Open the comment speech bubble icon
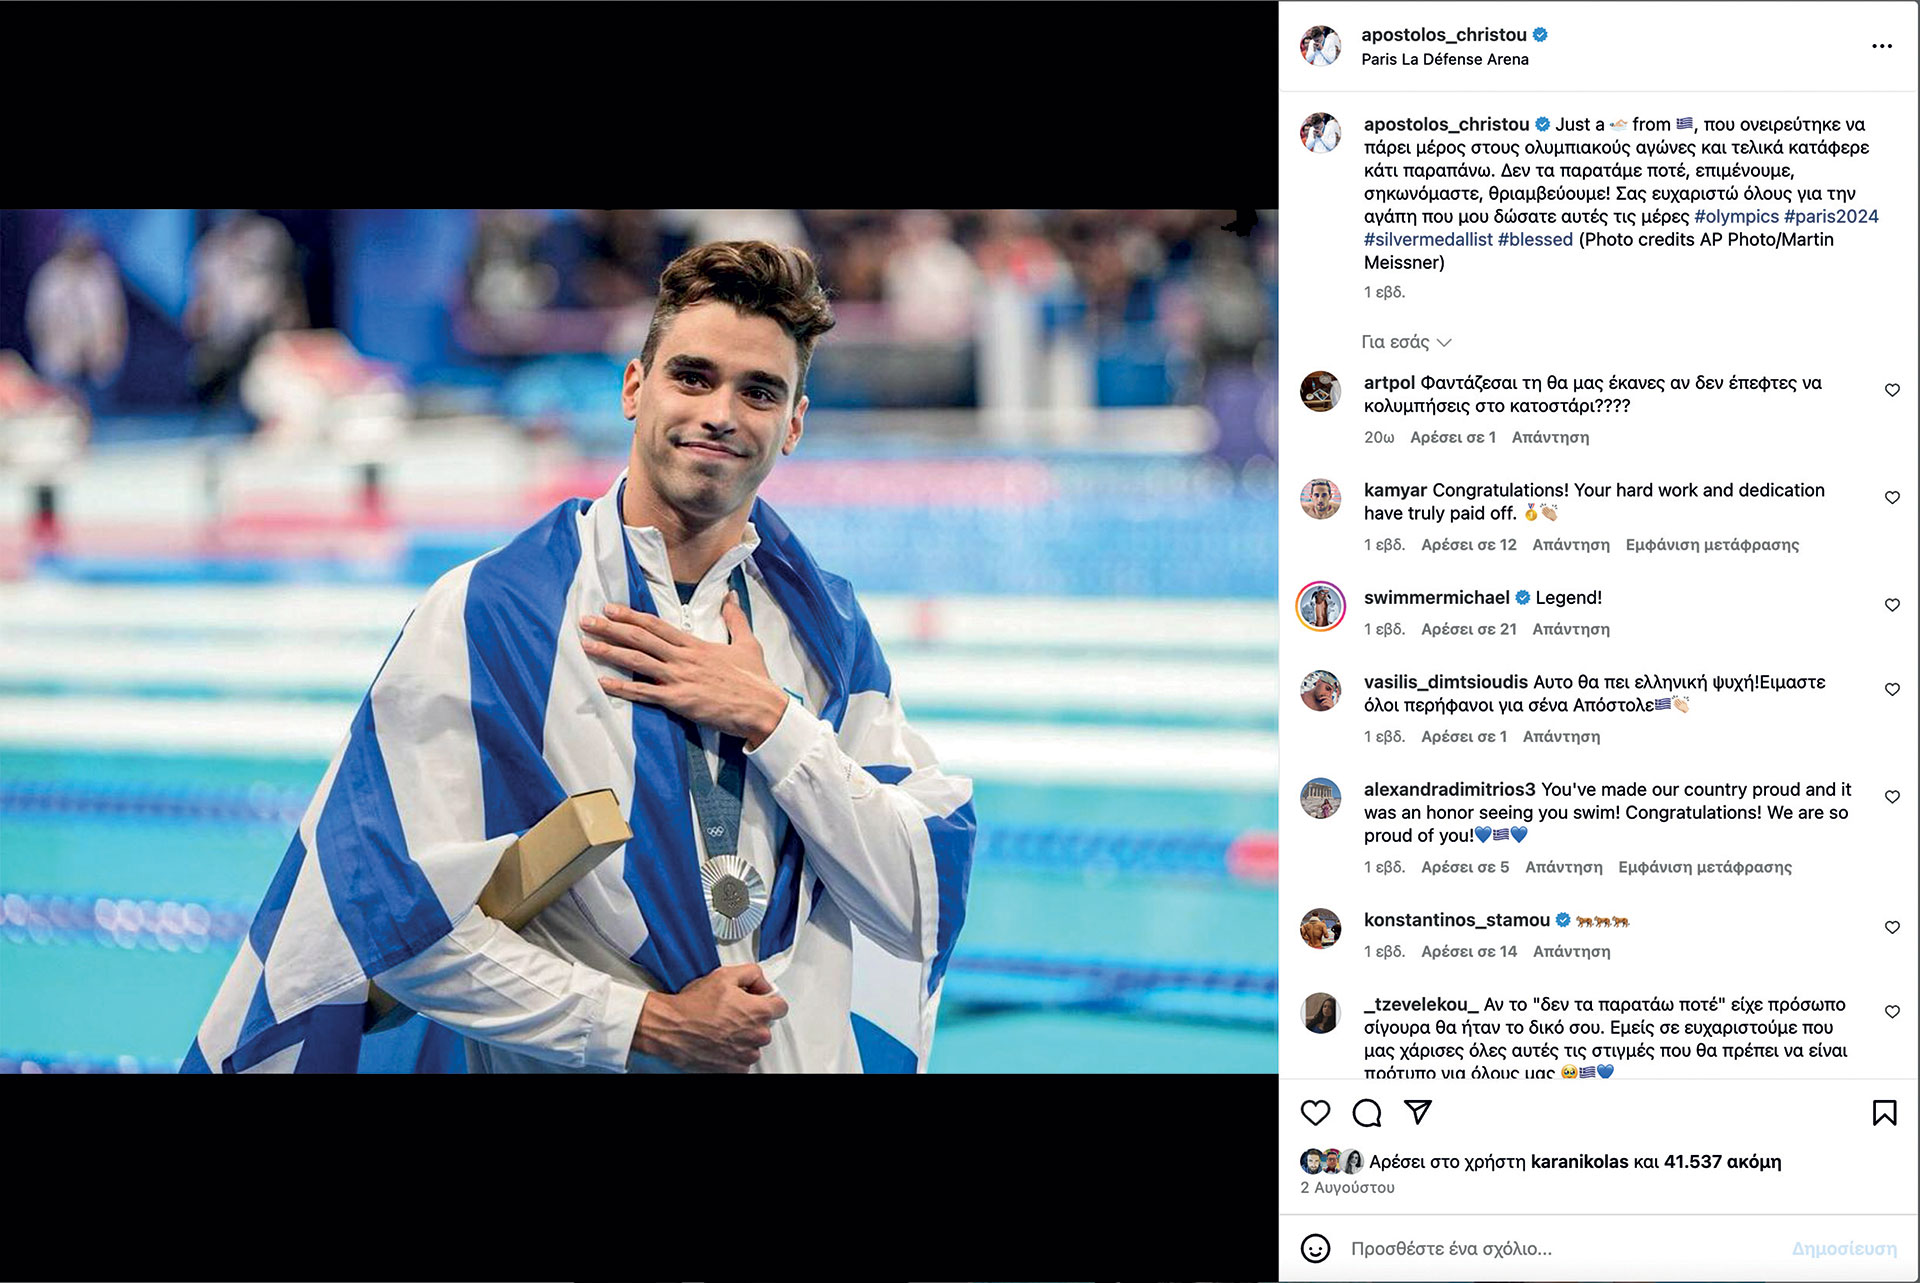This screenshot has width=1920, height=1283. [x=1366, y=1113]
